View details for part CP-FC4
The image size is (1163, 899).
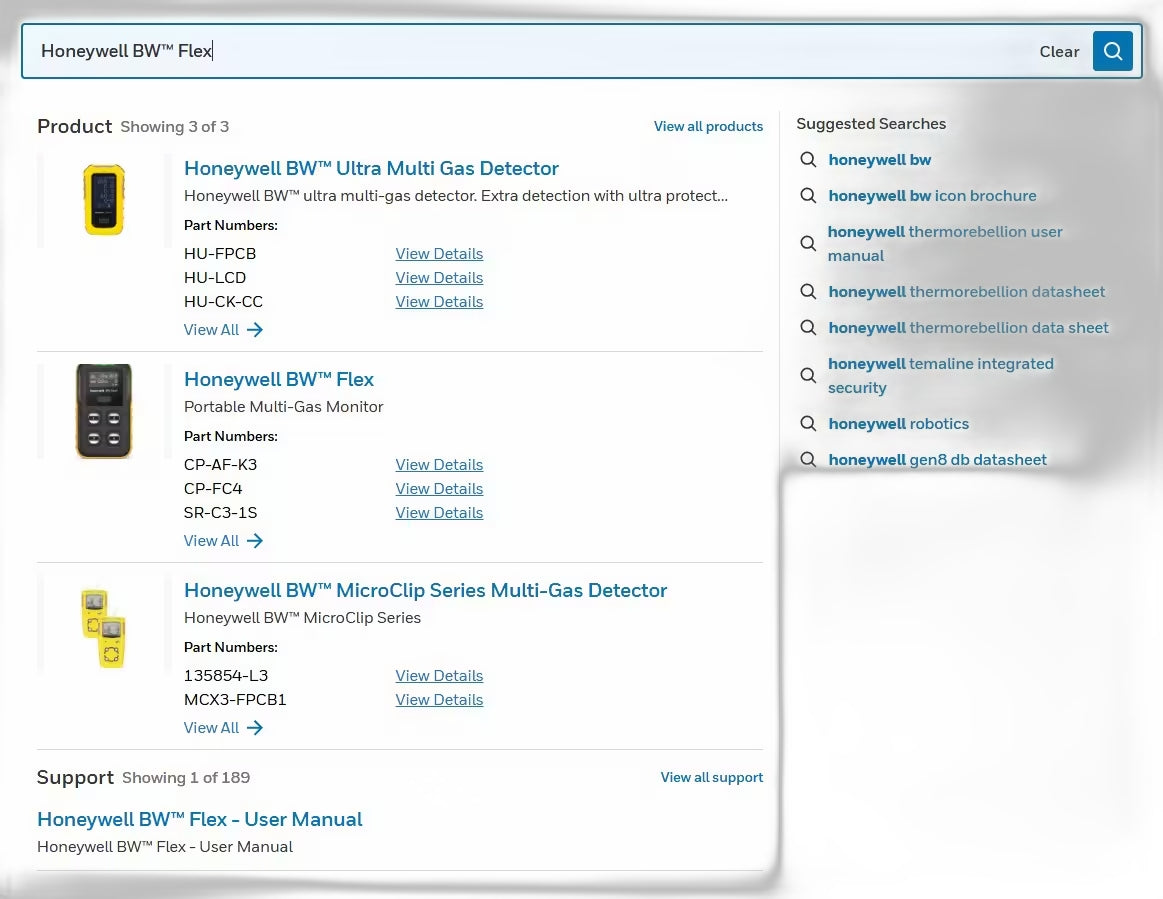439,489
